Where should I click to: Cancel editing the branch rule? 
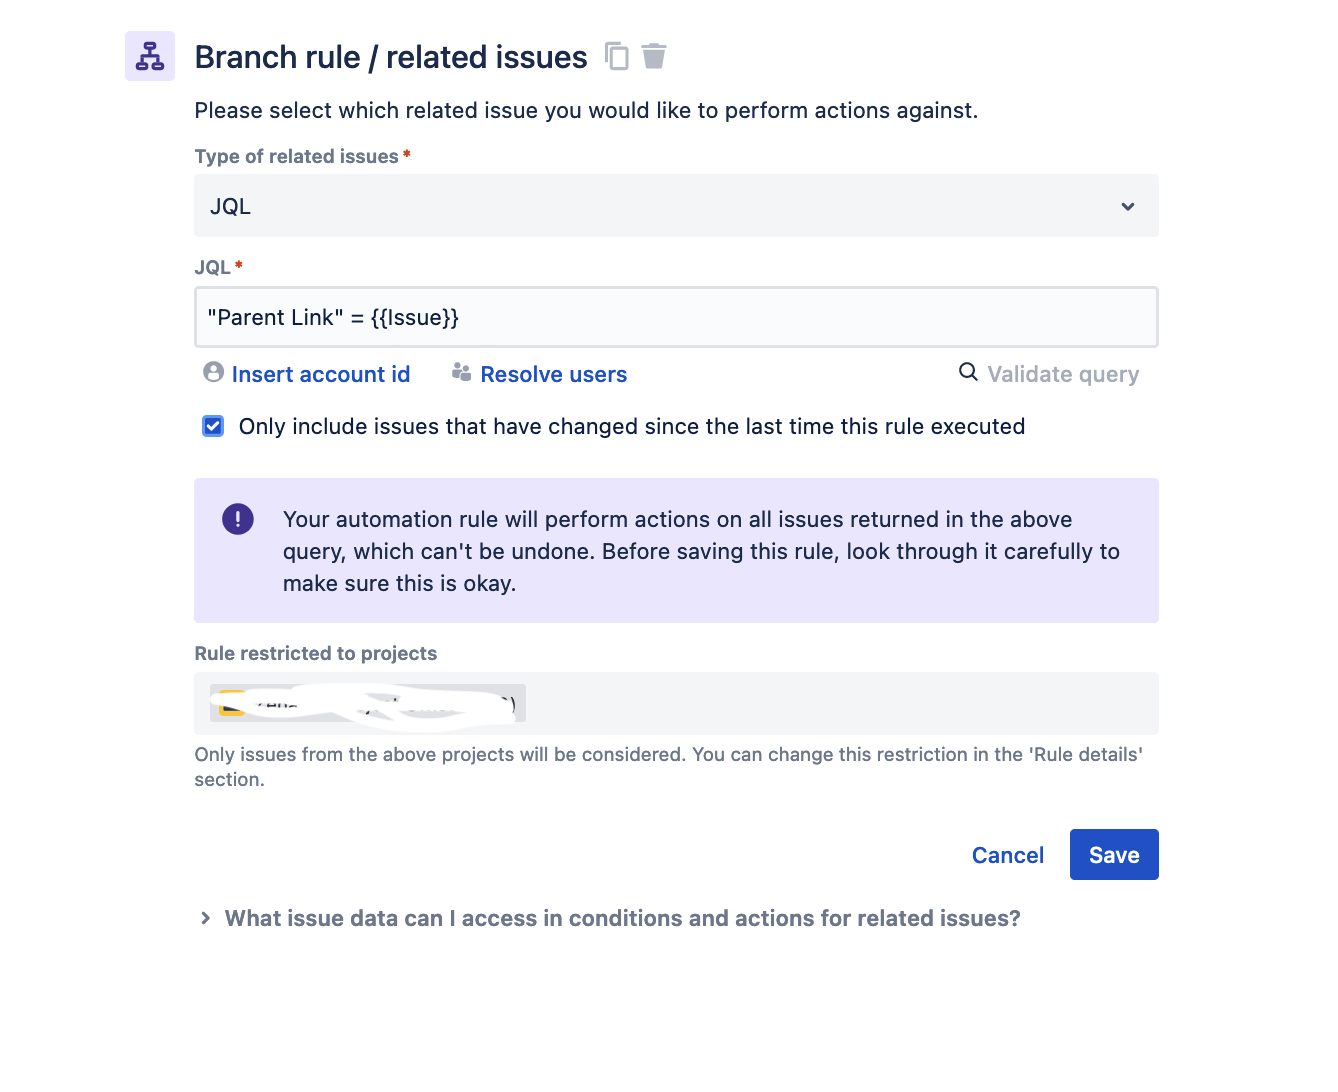coord(1008,855)
